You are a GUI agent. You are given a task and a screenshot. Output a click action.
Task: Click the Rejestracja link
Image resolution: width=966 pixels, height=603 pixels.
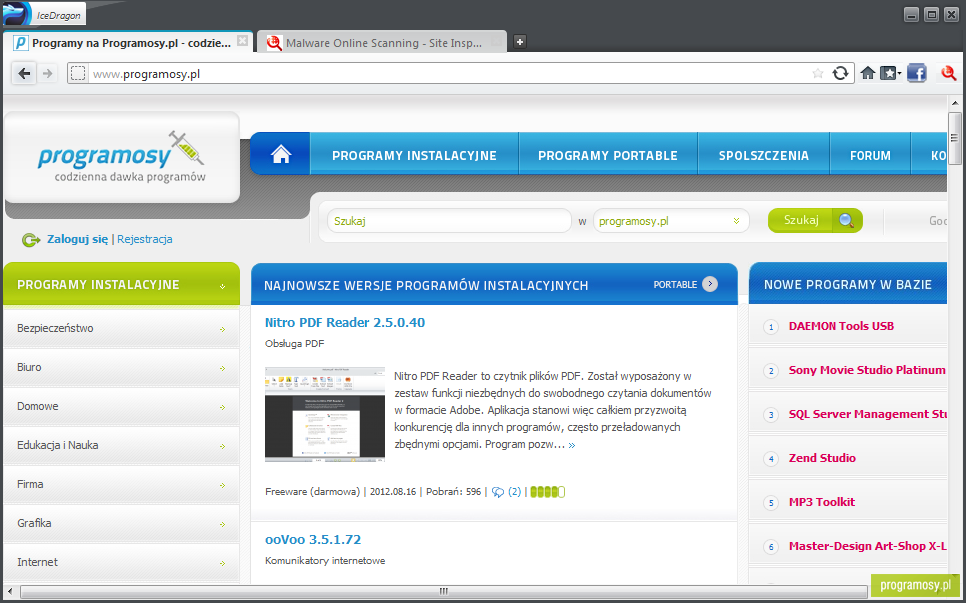[145, 239]
